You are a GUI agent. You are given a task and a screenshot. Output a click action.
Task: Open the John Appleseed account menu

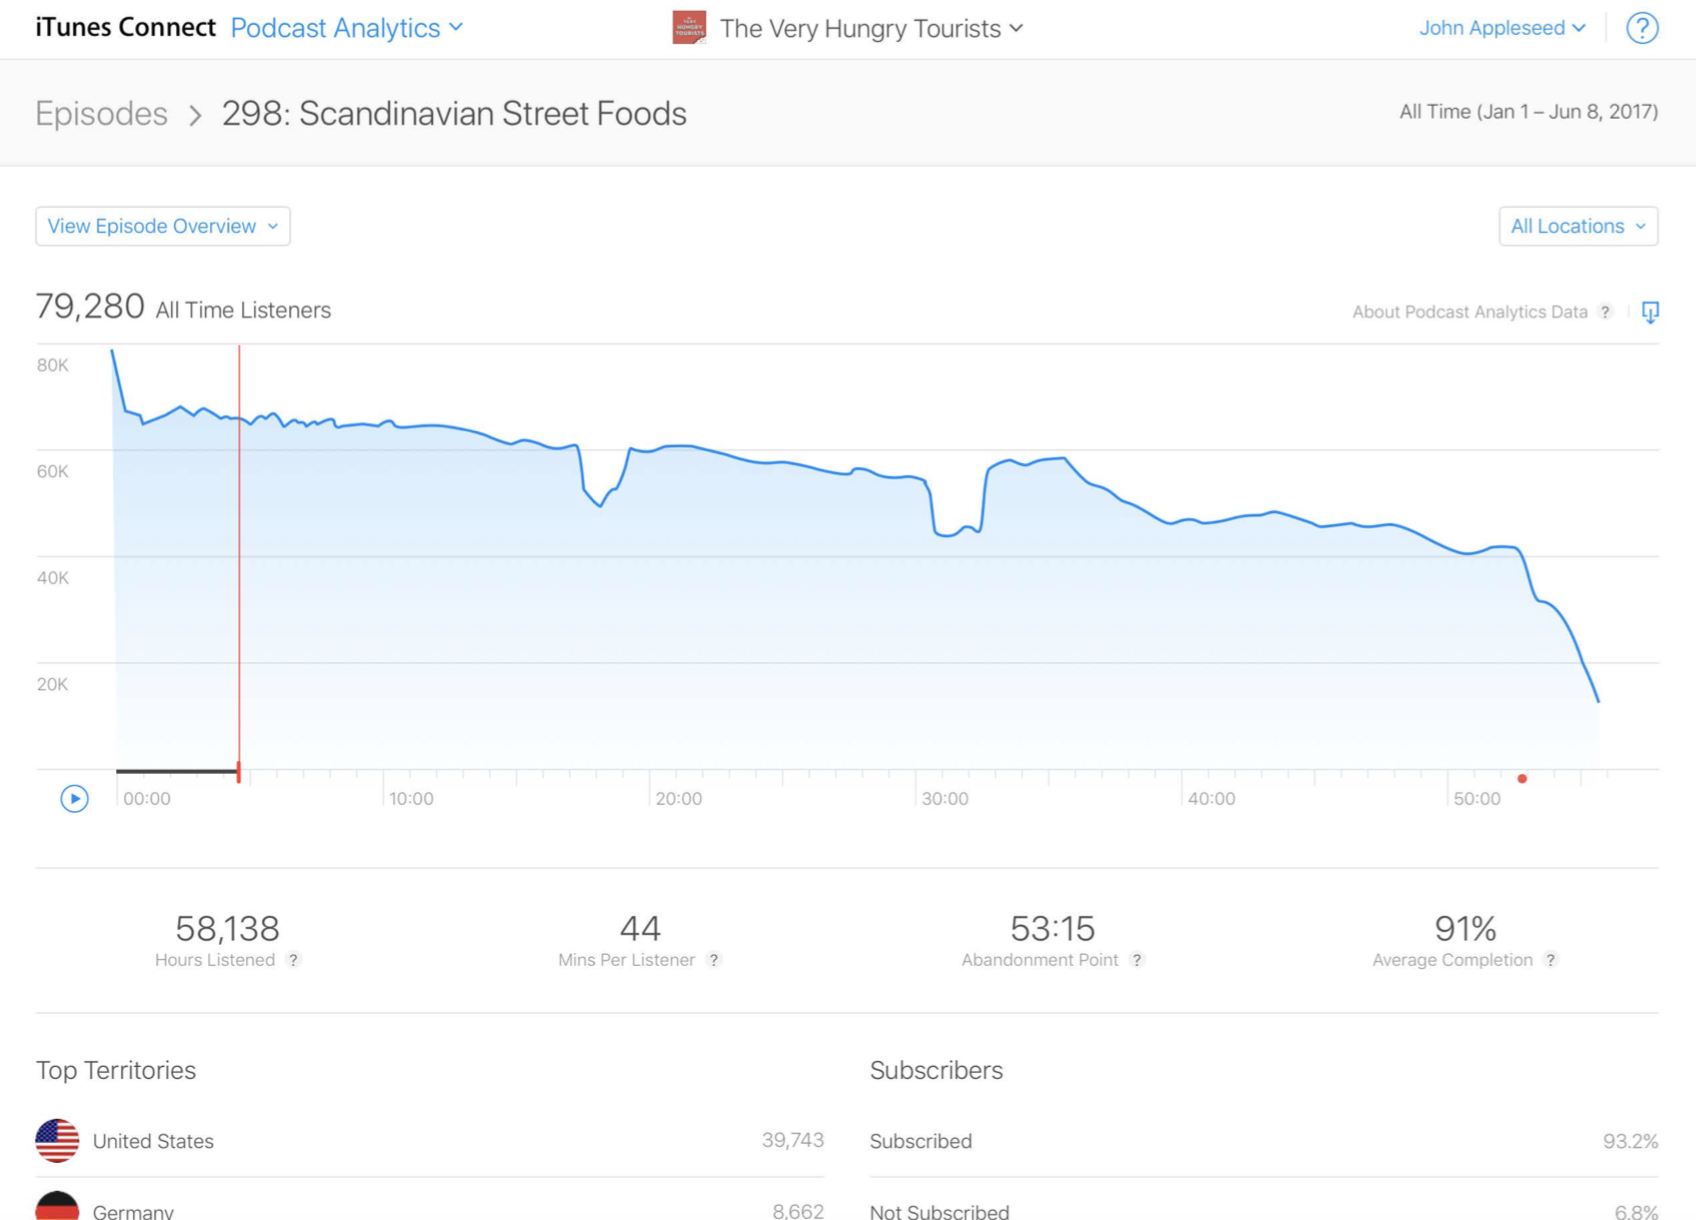[x=1501, y=28]
